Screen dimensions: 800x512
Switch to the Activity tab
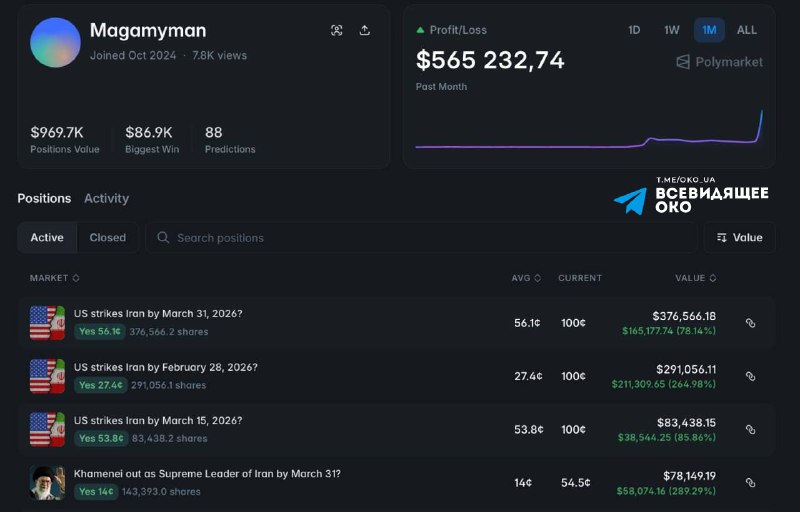[x=106, y=198]
